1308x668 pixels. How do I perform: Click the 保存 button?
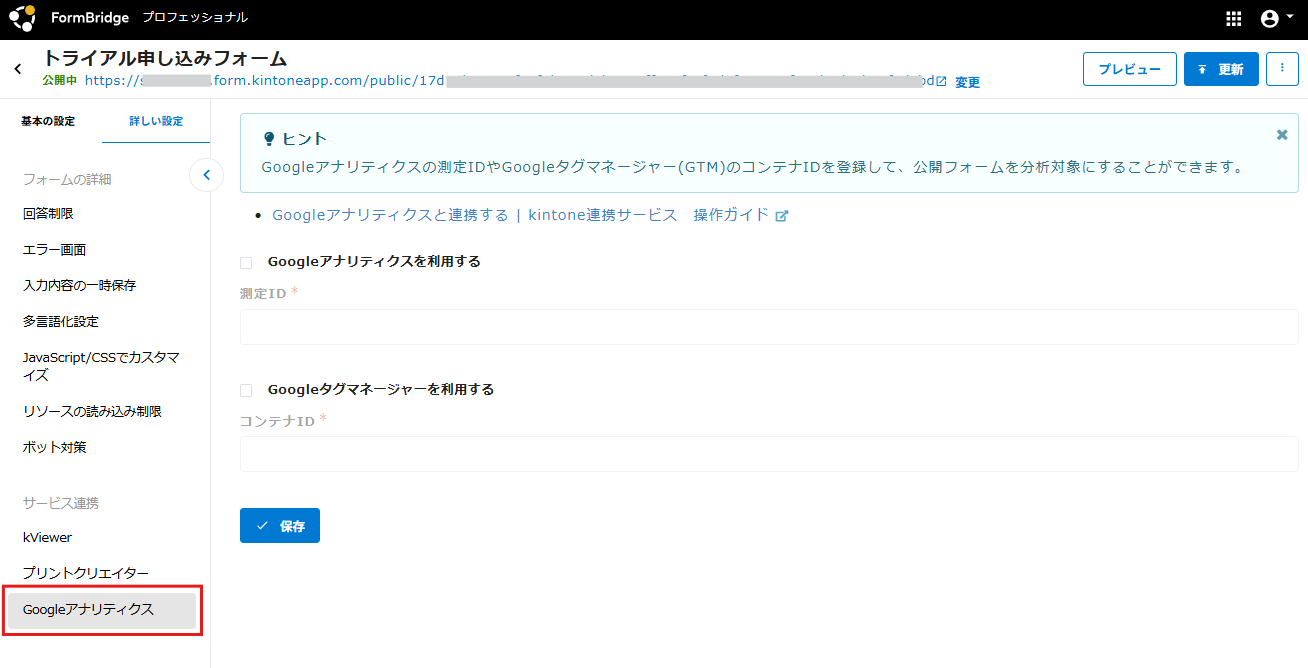pyautogui.click(x=280, y=526)
